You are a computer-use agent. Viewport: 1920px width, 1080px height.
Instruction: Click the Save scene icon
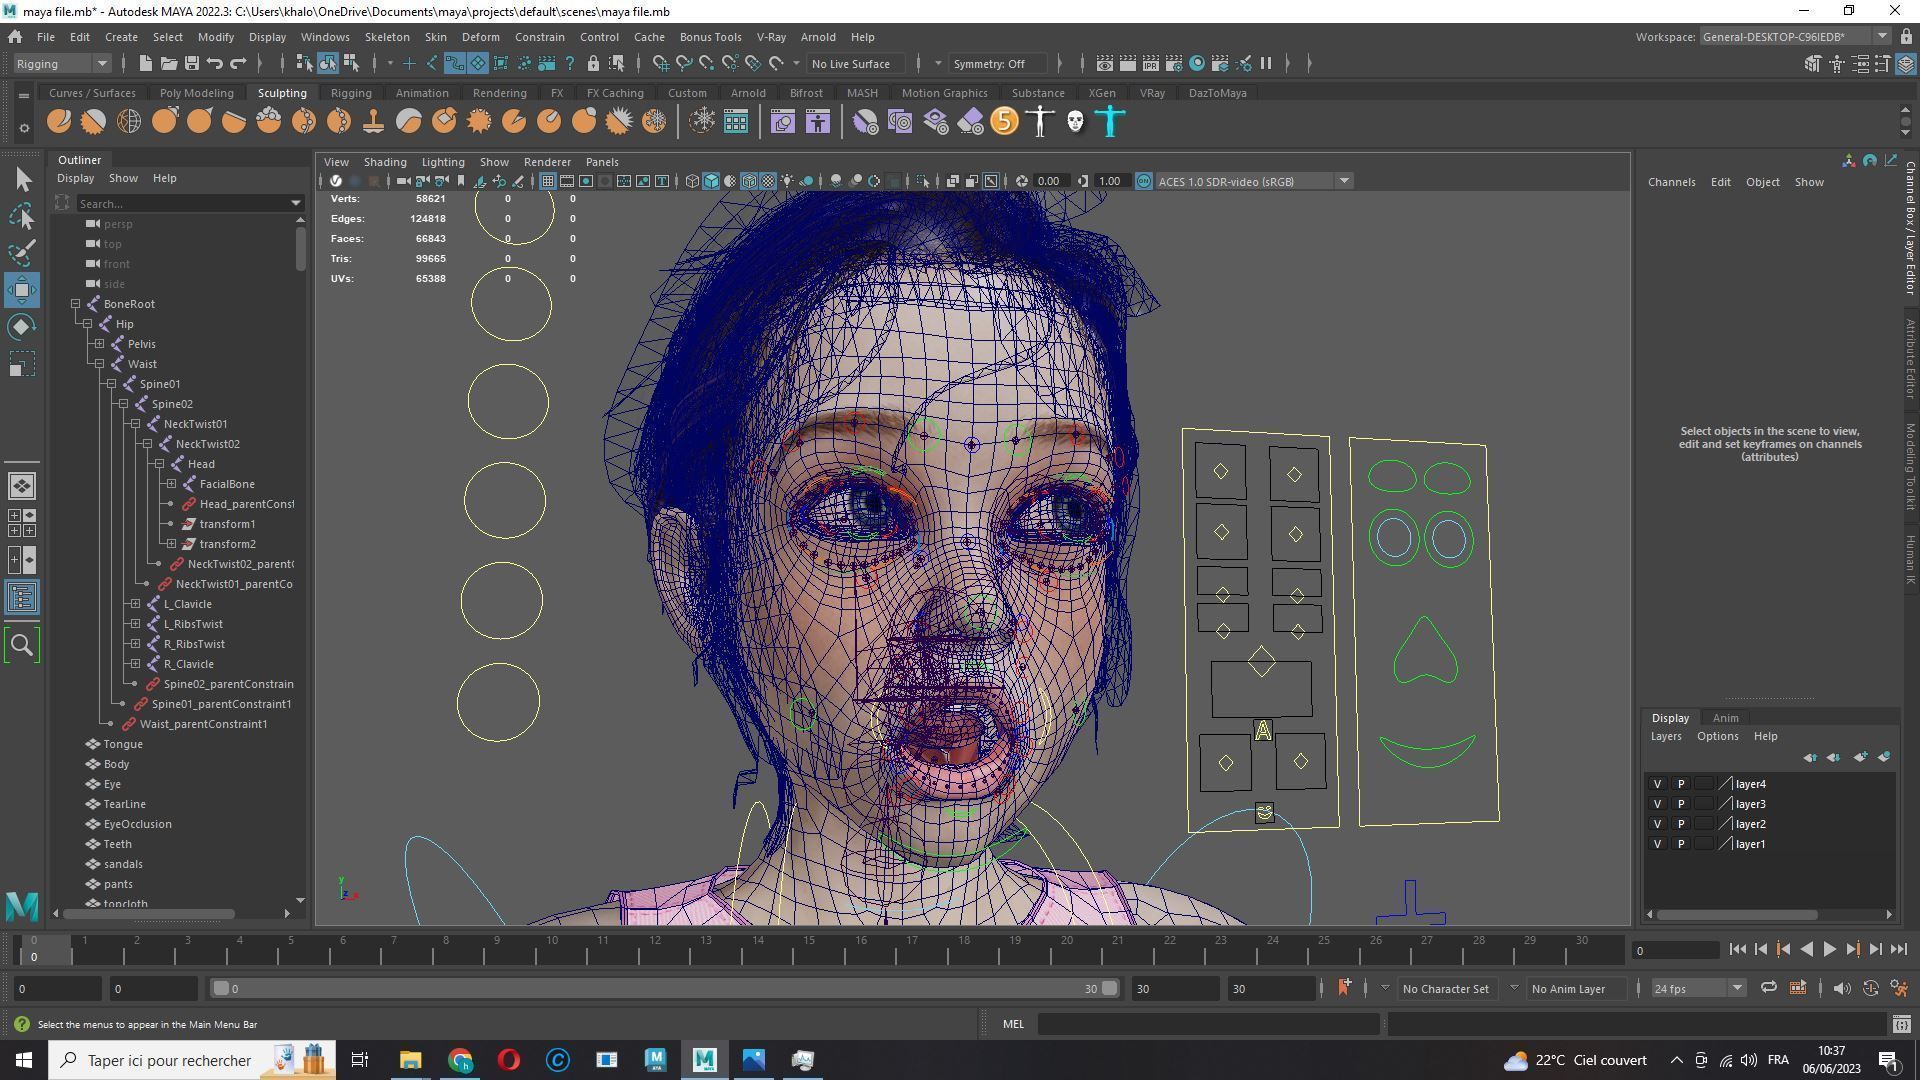coord(191,63)
